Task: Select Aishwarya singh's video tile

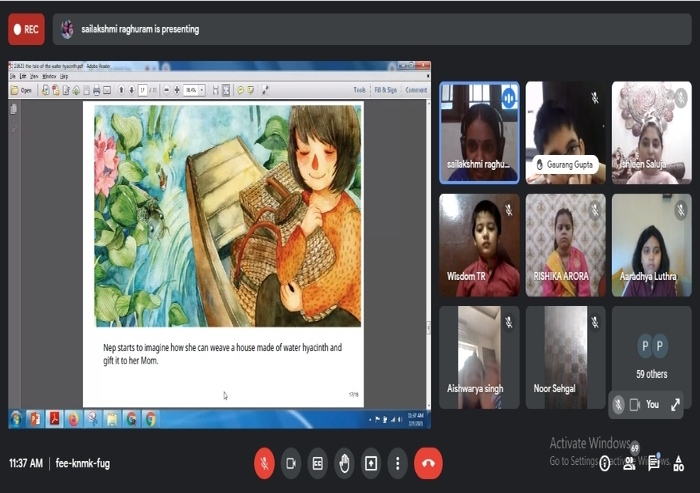Action: [479, 358]
